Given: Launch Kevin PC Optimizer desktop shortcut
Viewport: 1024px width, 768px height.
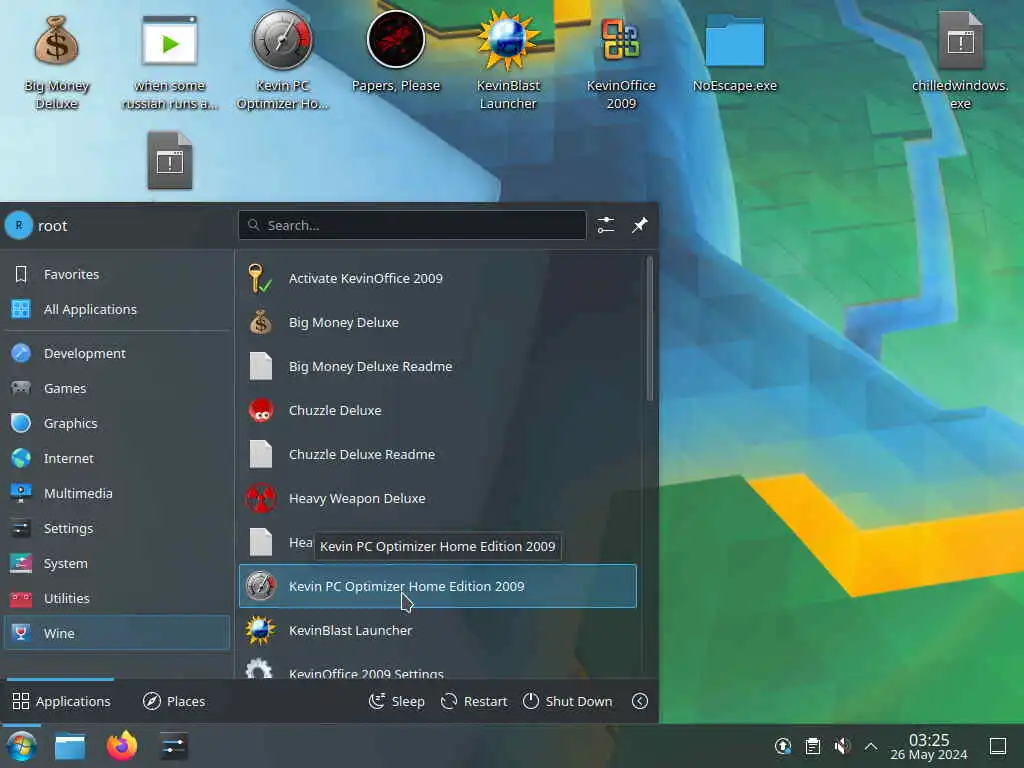Looking at the screenshot, I should click(282, 61).
